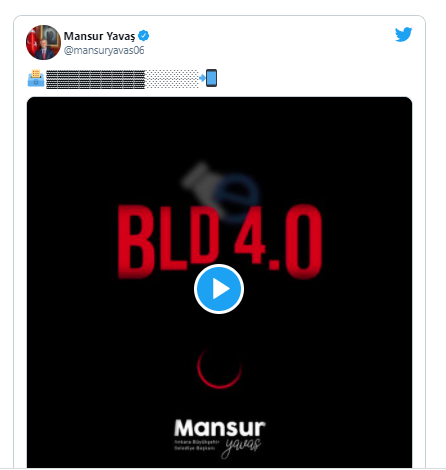The height and width of the screenshot is (470, 446).
Task: Click the white Mansur logo text
Action: (220, 428)
